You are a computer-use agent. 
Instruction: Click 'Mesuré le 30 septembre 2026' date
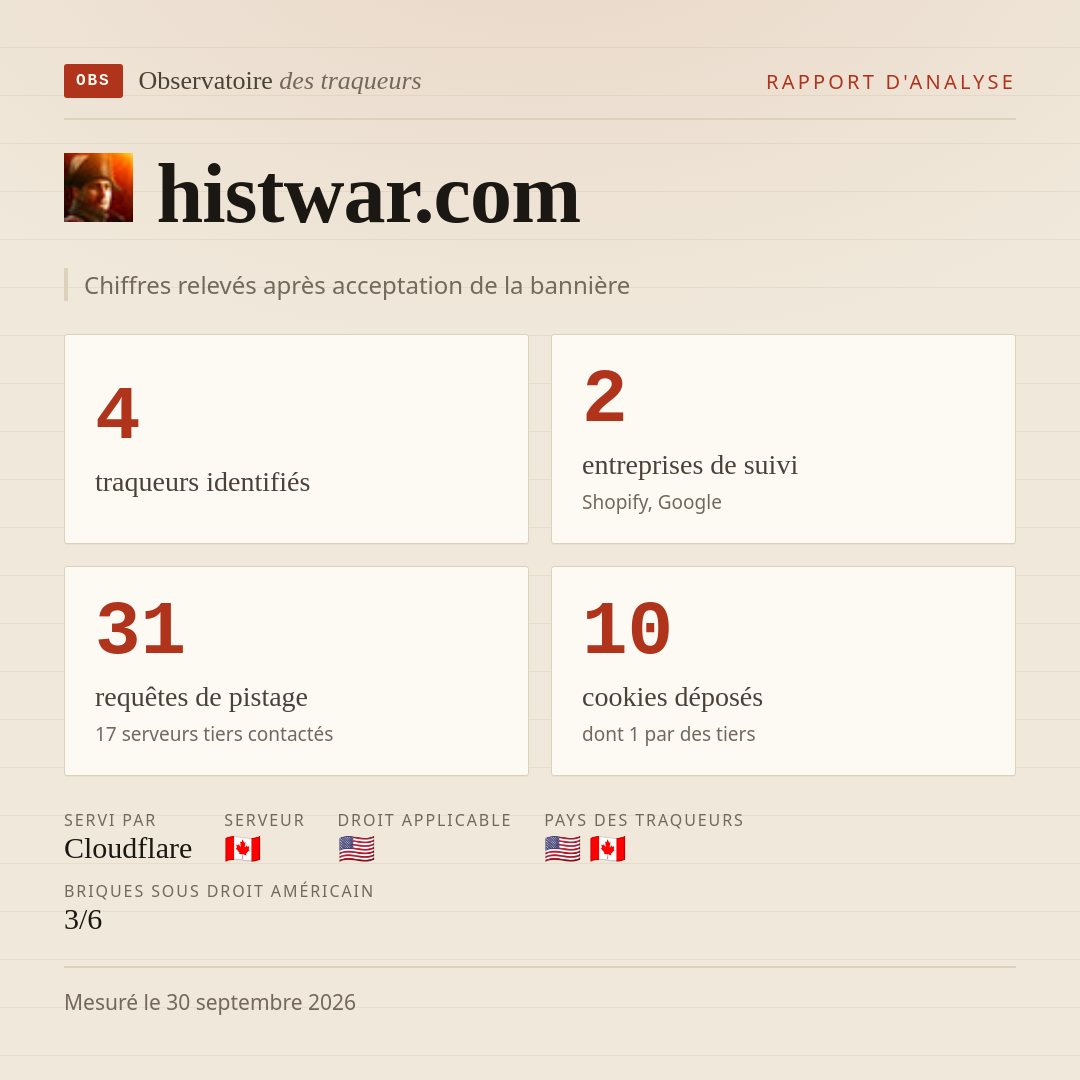click(210, 1002)
